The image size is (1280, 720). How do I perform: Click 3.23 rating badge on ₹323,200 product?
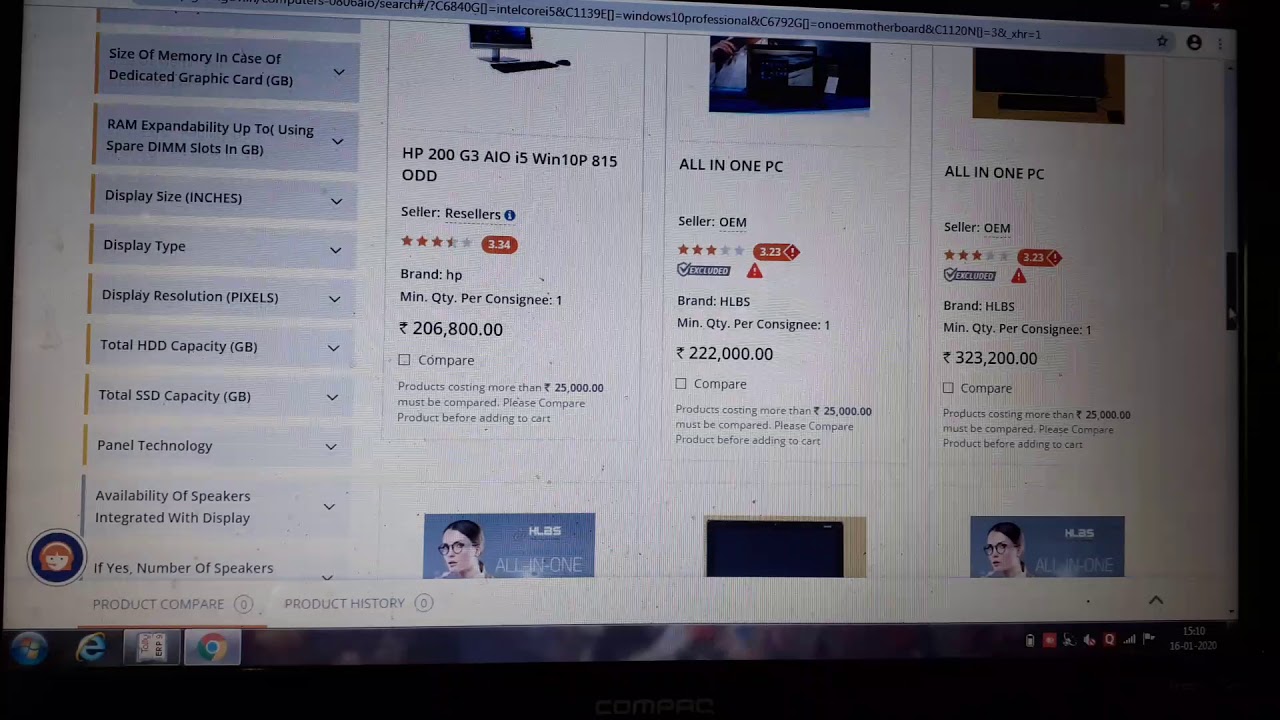(x=1039, y=257)
